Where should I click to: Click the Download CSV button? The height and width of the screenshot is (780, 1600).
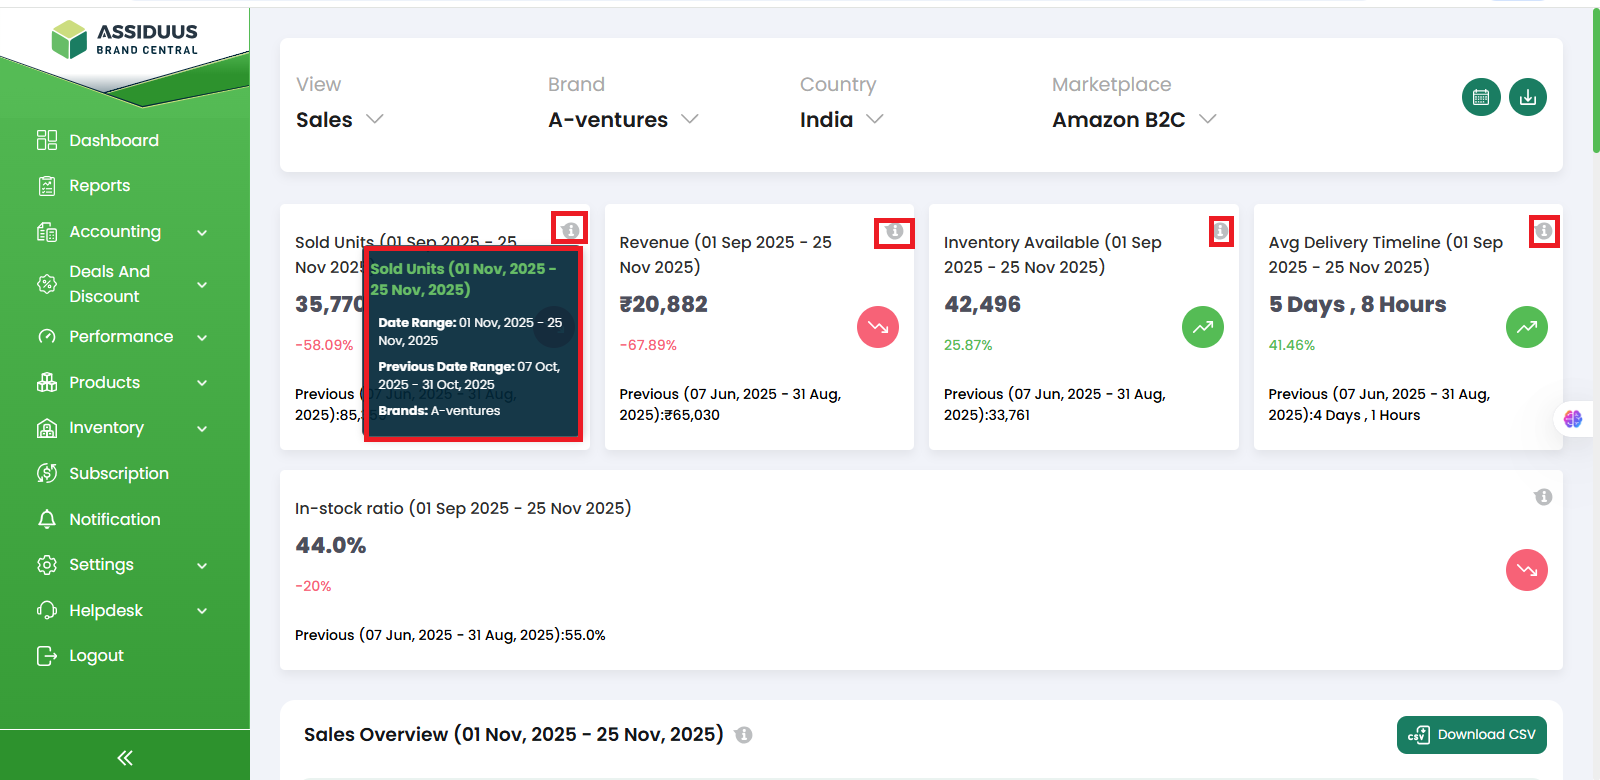pyautogui.click(x=1471, y=735)
